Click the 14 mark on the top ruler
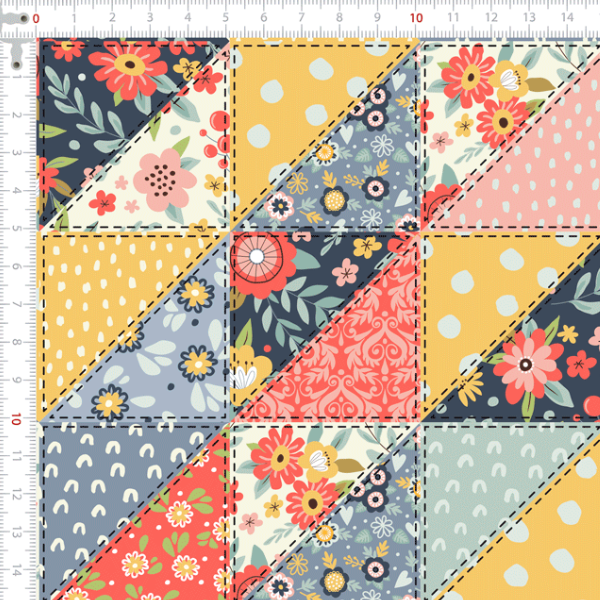 [x=567, y=18]
